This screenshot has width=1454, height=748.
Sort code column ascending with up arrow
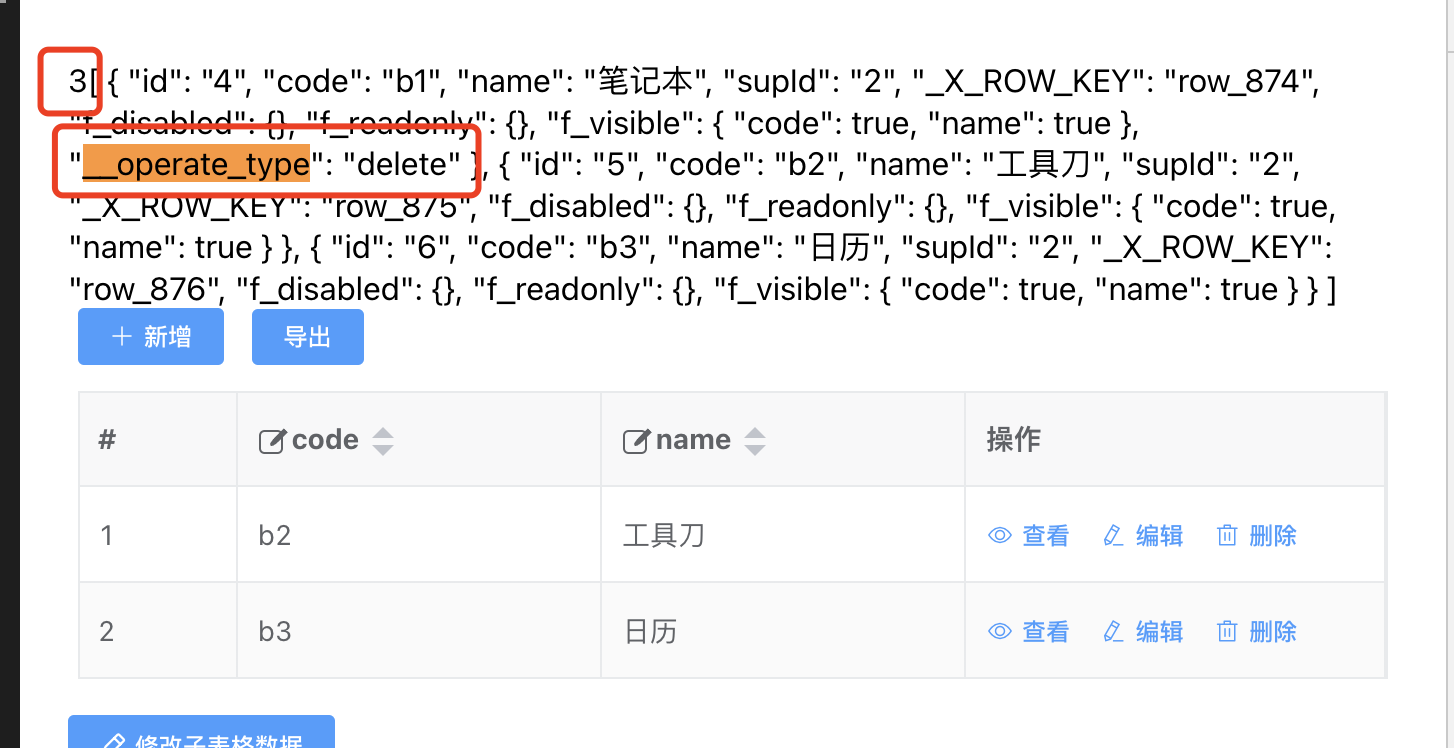click(382, 433)
